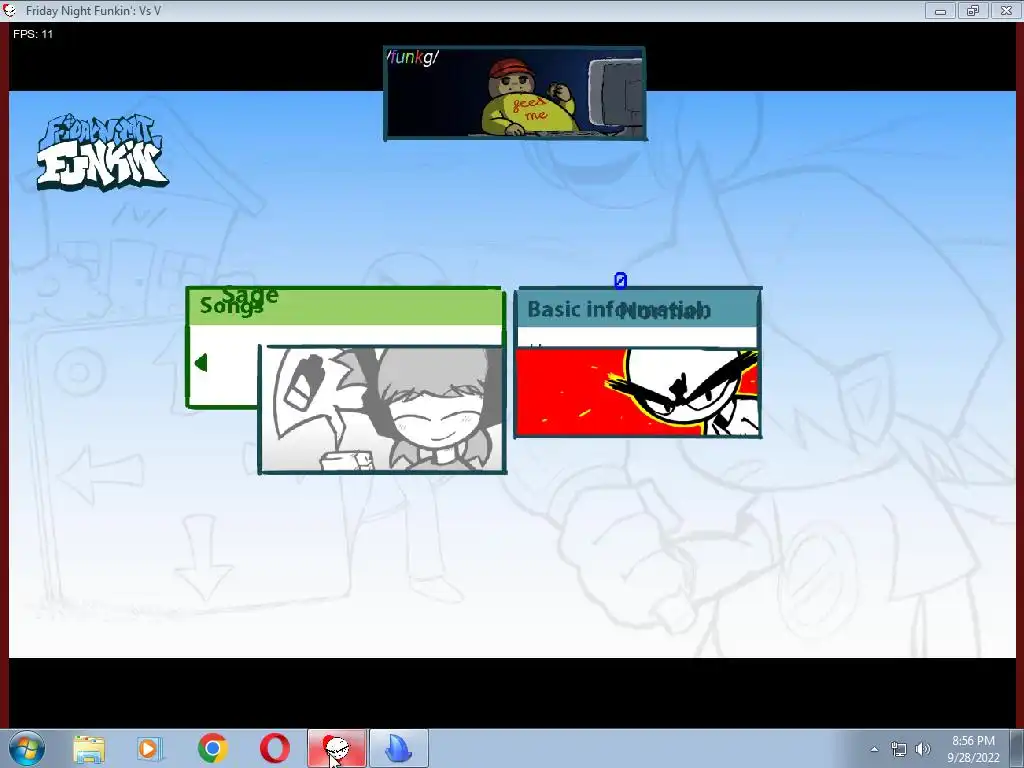Select the Basic information panel header

638,309
